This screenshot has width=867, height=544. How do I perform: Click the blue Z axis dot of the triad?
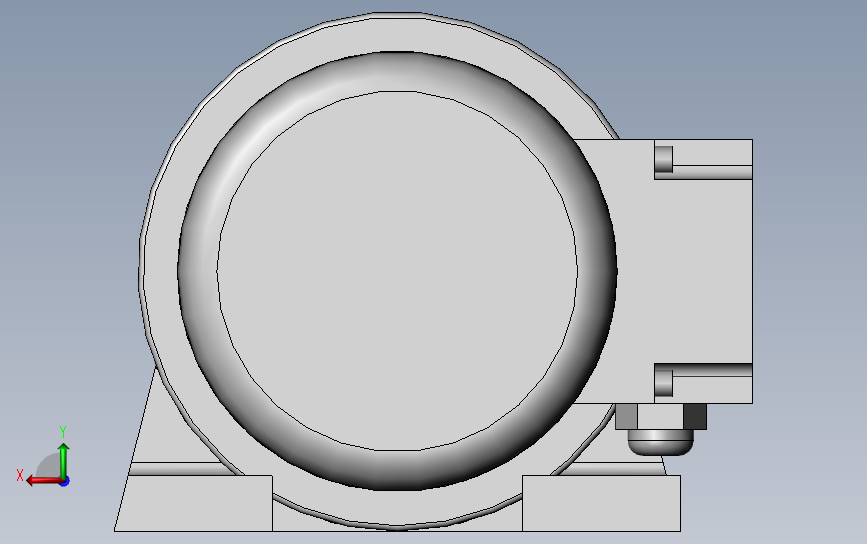click(x=65, y=482)
